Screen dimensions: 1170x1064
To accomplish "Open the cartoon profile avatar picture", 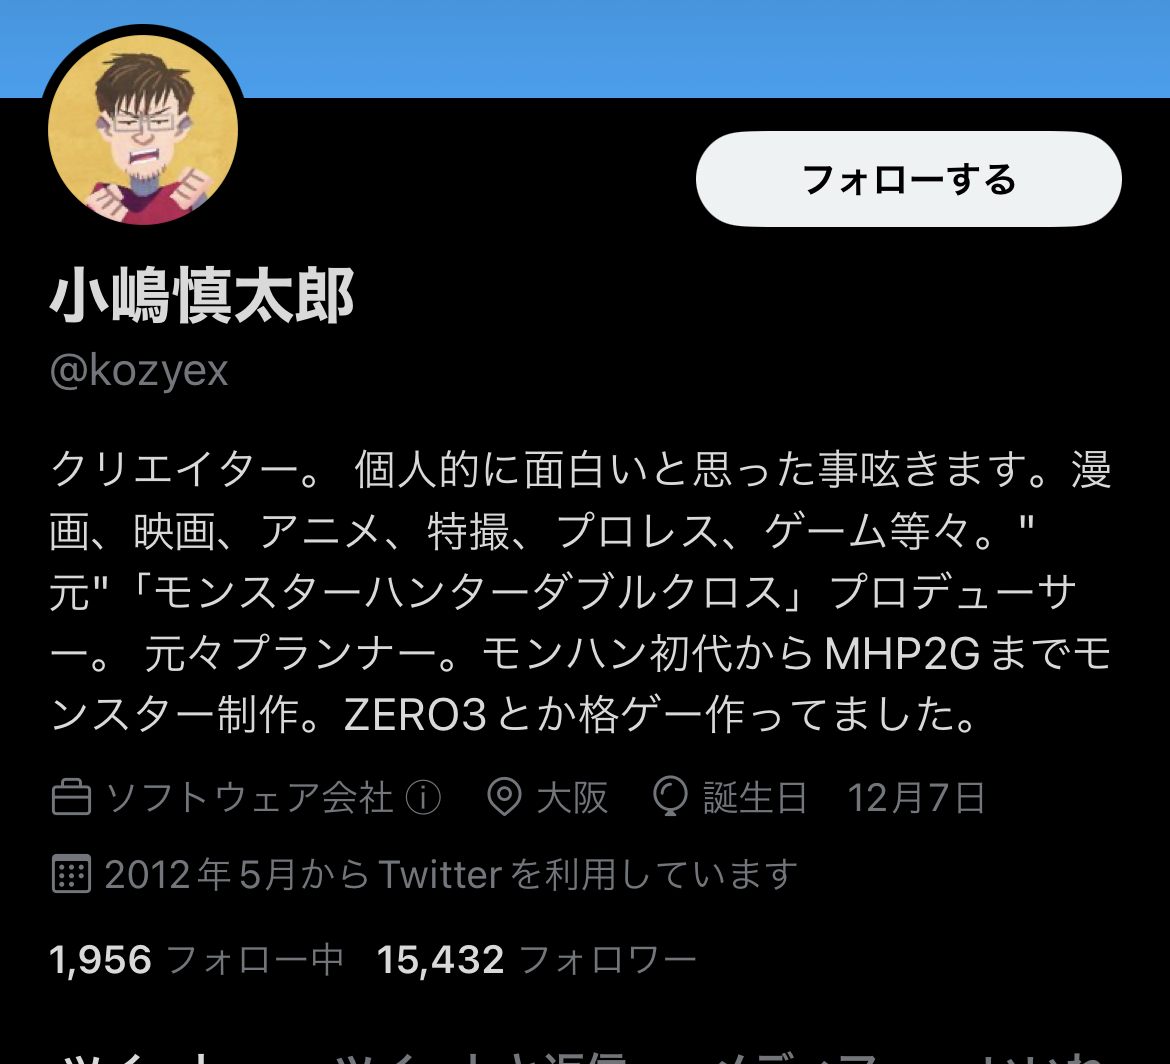I will pos(143,130).
